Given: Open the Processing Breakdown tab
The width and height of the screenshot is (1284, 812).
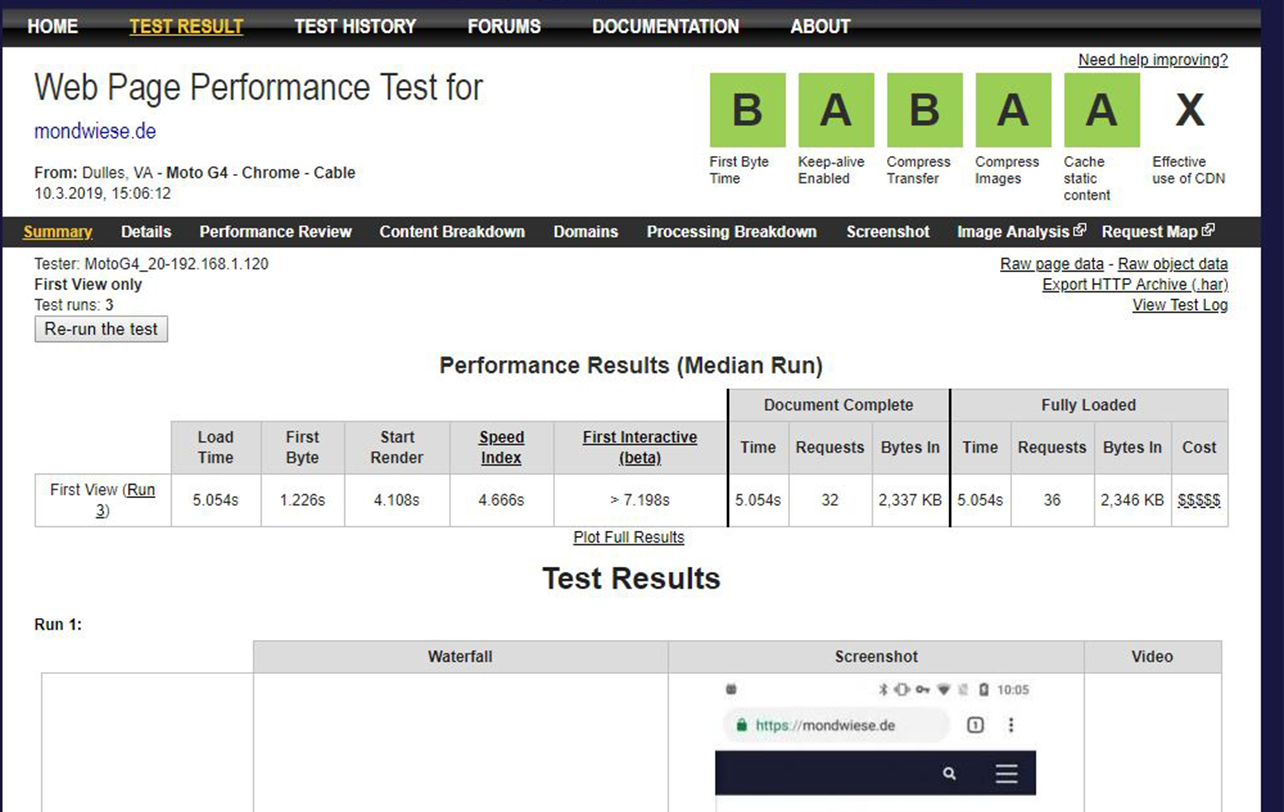Looking at the screenshot, I should pos(731,232).
